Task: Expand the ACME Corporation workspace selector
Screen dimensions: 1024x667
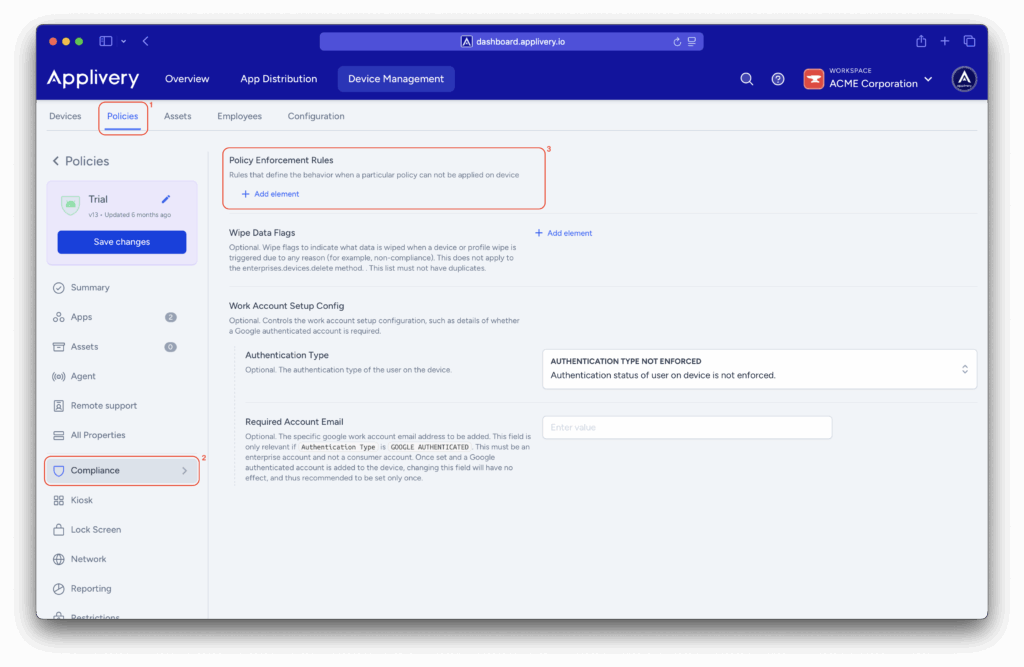Action: (928, 79)
